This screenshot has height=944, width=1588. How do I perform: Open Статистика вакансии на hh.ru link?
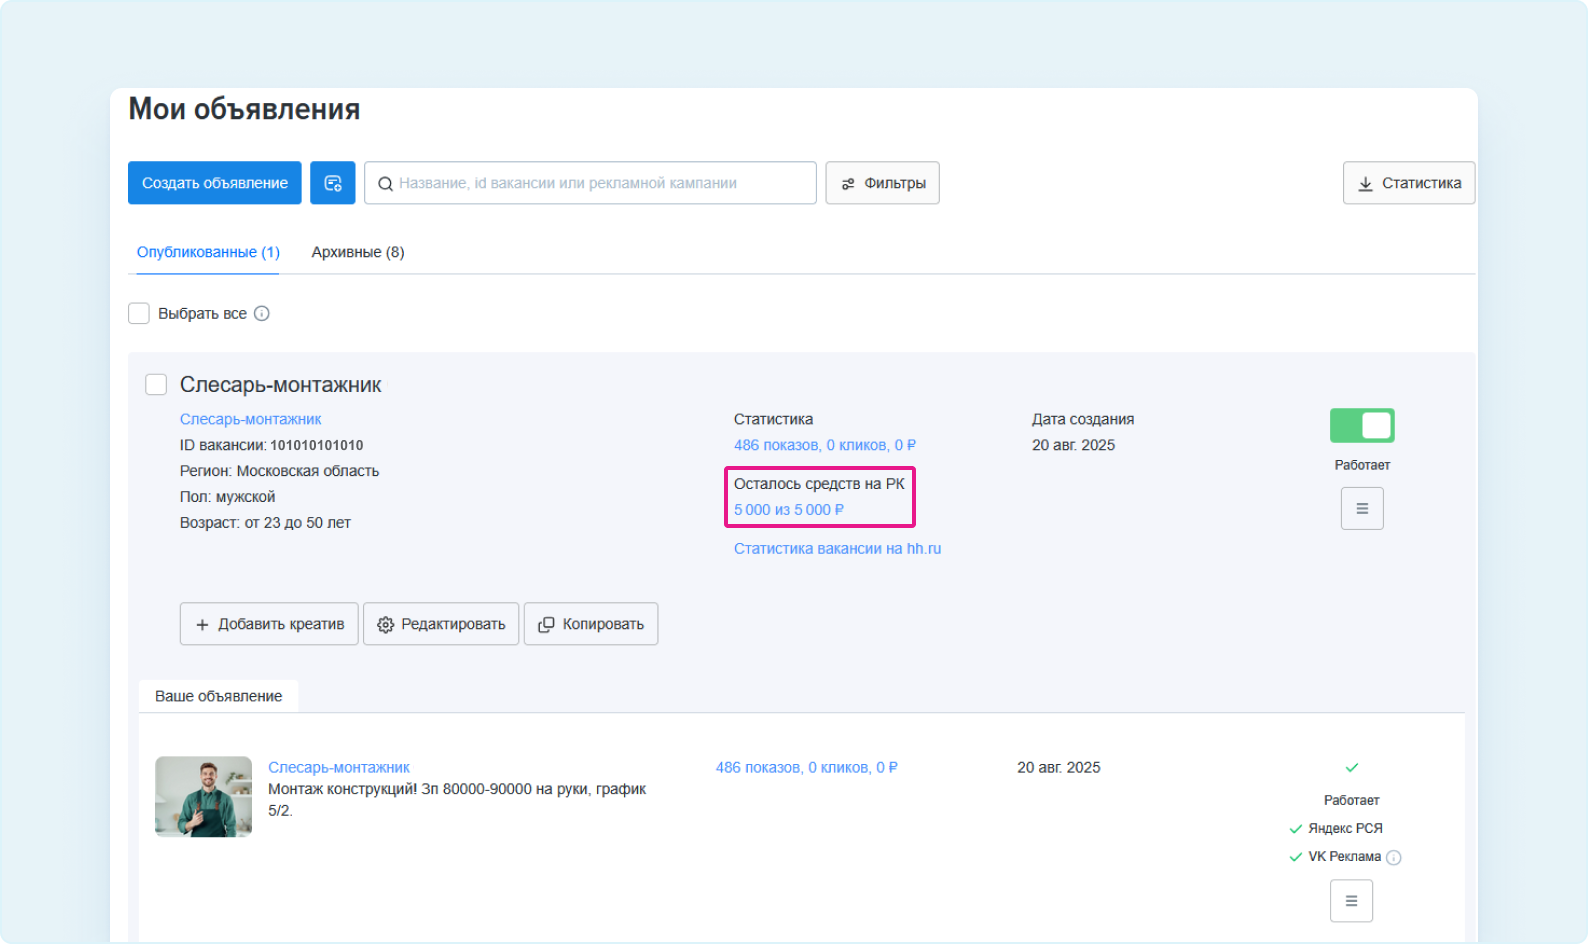click(837, 549)
